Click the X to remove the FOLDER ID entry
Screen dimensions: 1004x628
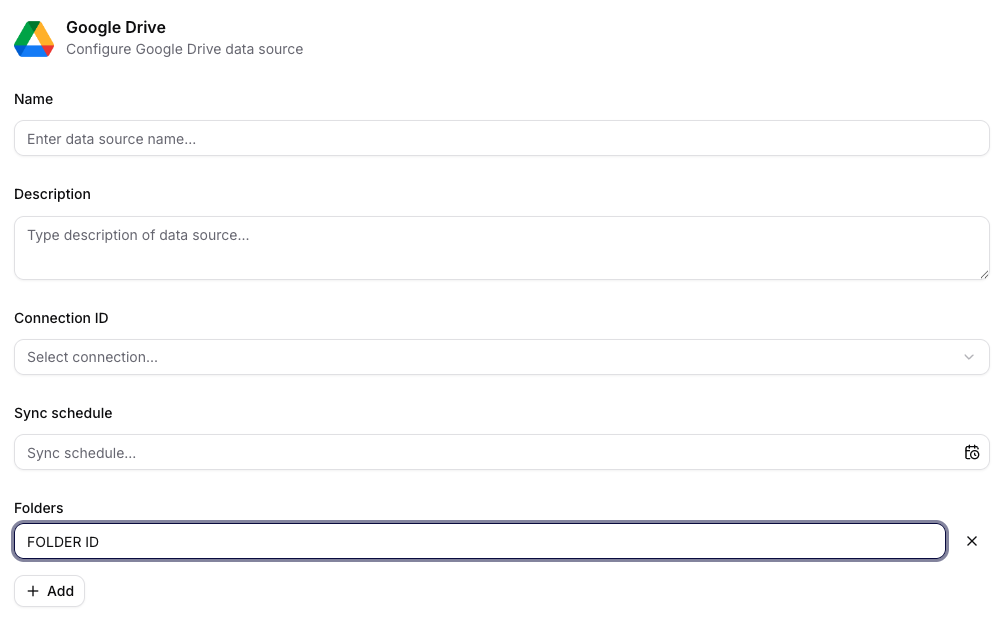tap(971, 541)
